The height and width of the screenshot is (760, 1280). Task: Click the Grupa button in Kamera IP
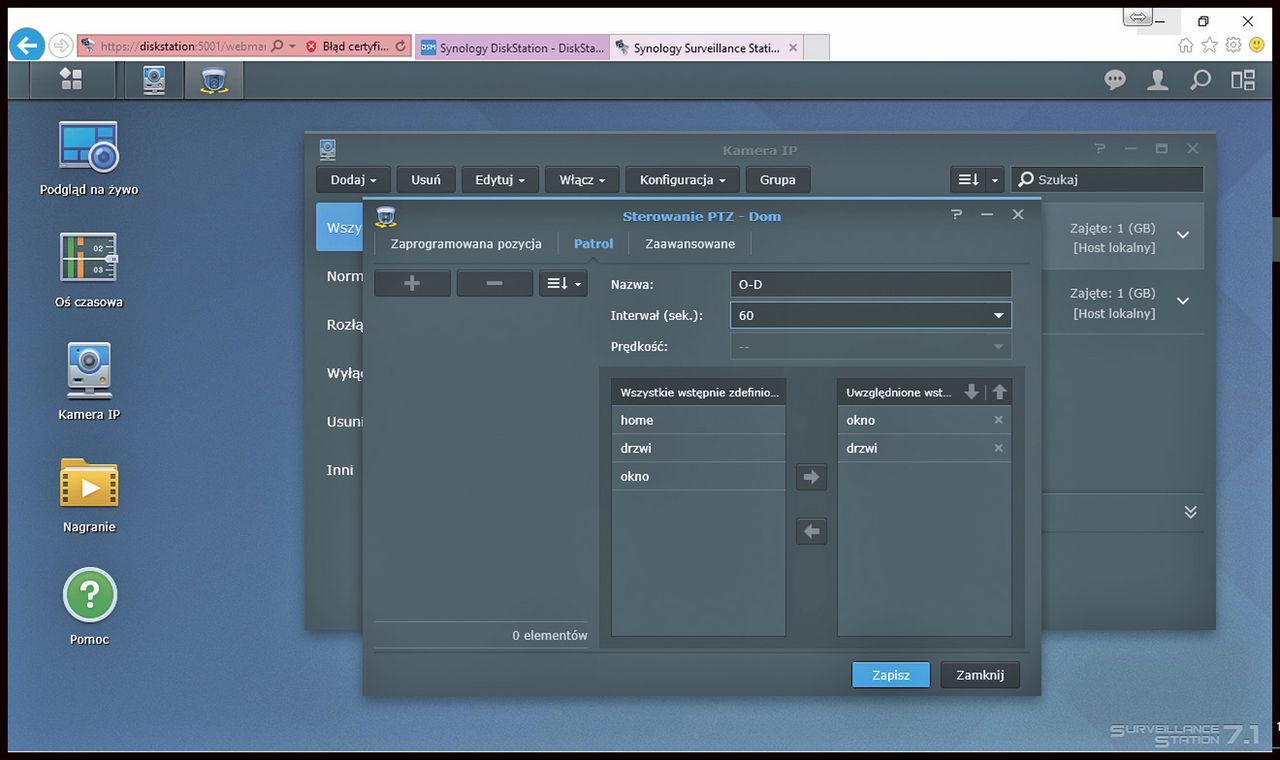(778, 180)
